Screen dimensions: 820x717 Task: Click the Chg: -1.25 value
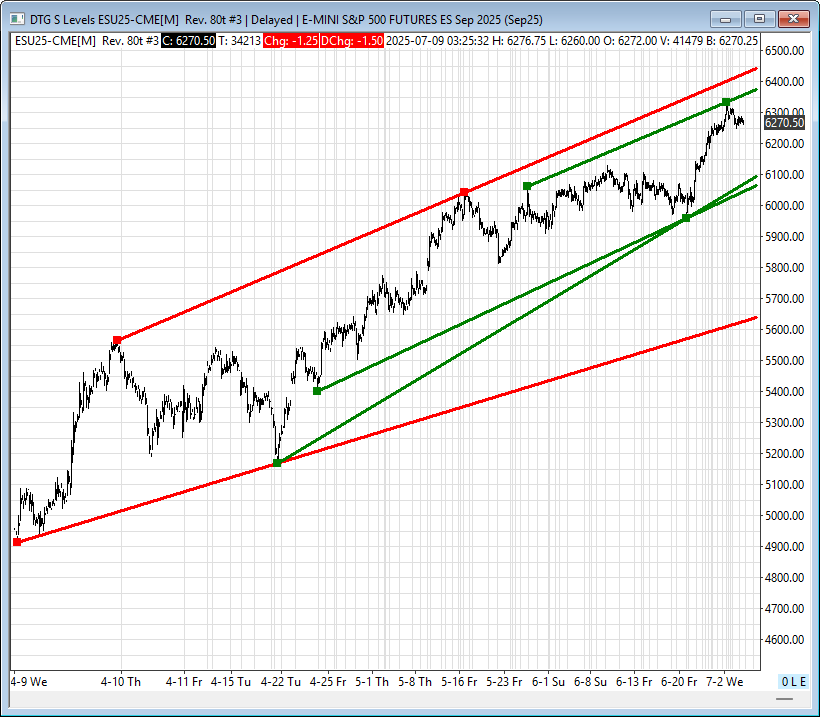click(291, 41)
